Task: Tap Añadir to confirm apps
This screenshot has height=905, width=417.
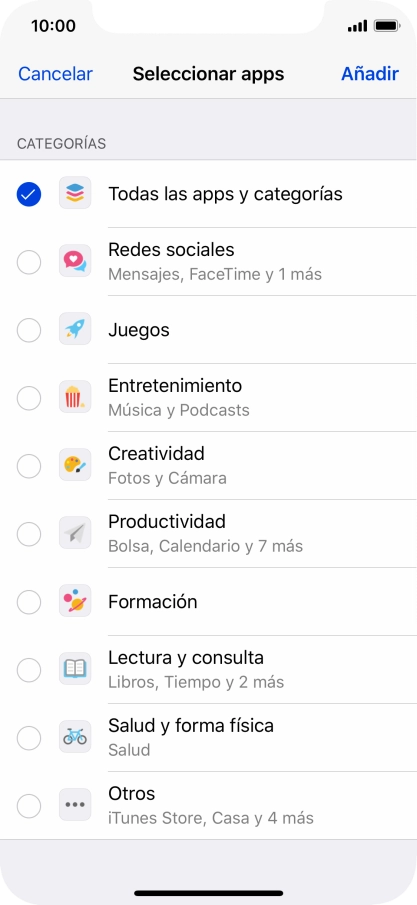Action: 370,74
